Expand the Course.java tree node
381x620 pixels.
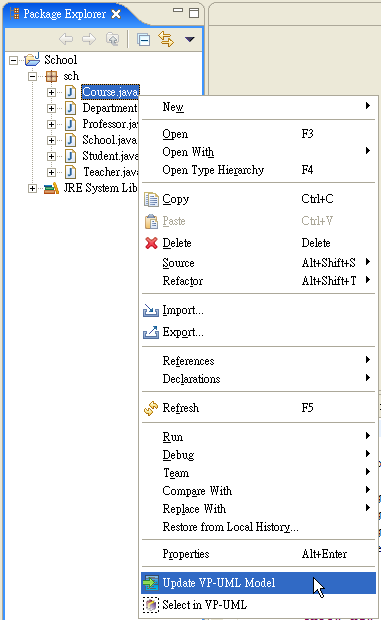pos(51,93)
